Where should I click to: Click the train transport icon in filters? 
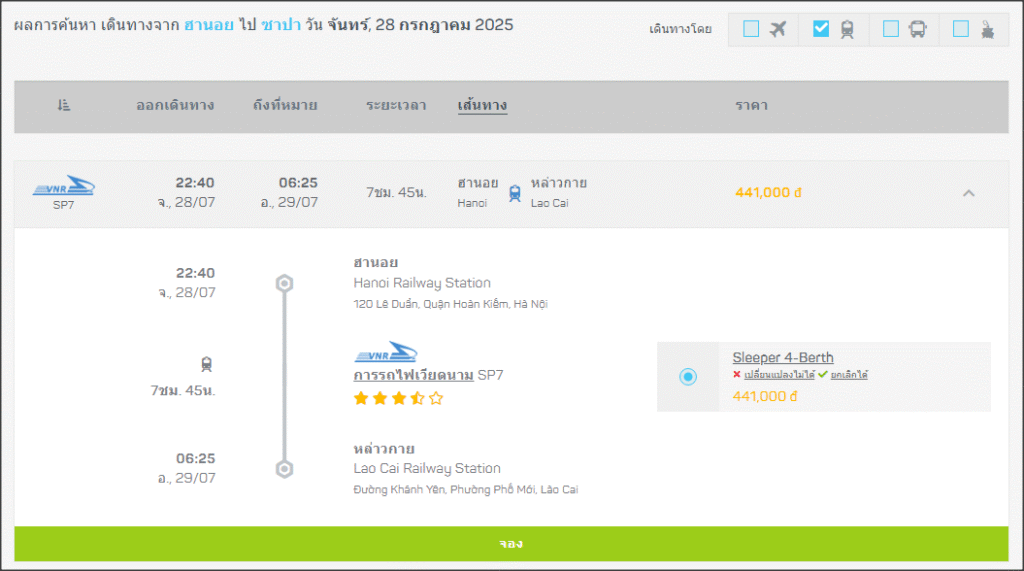847,29
